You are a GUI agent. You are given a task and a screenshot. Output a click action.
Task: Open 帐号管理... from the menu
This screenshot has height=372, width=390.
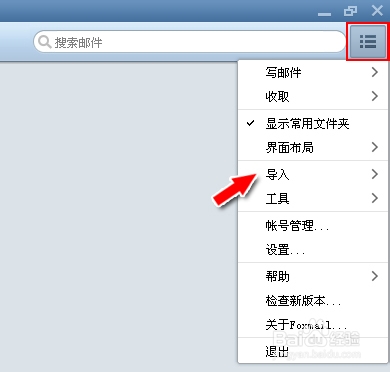313,226
